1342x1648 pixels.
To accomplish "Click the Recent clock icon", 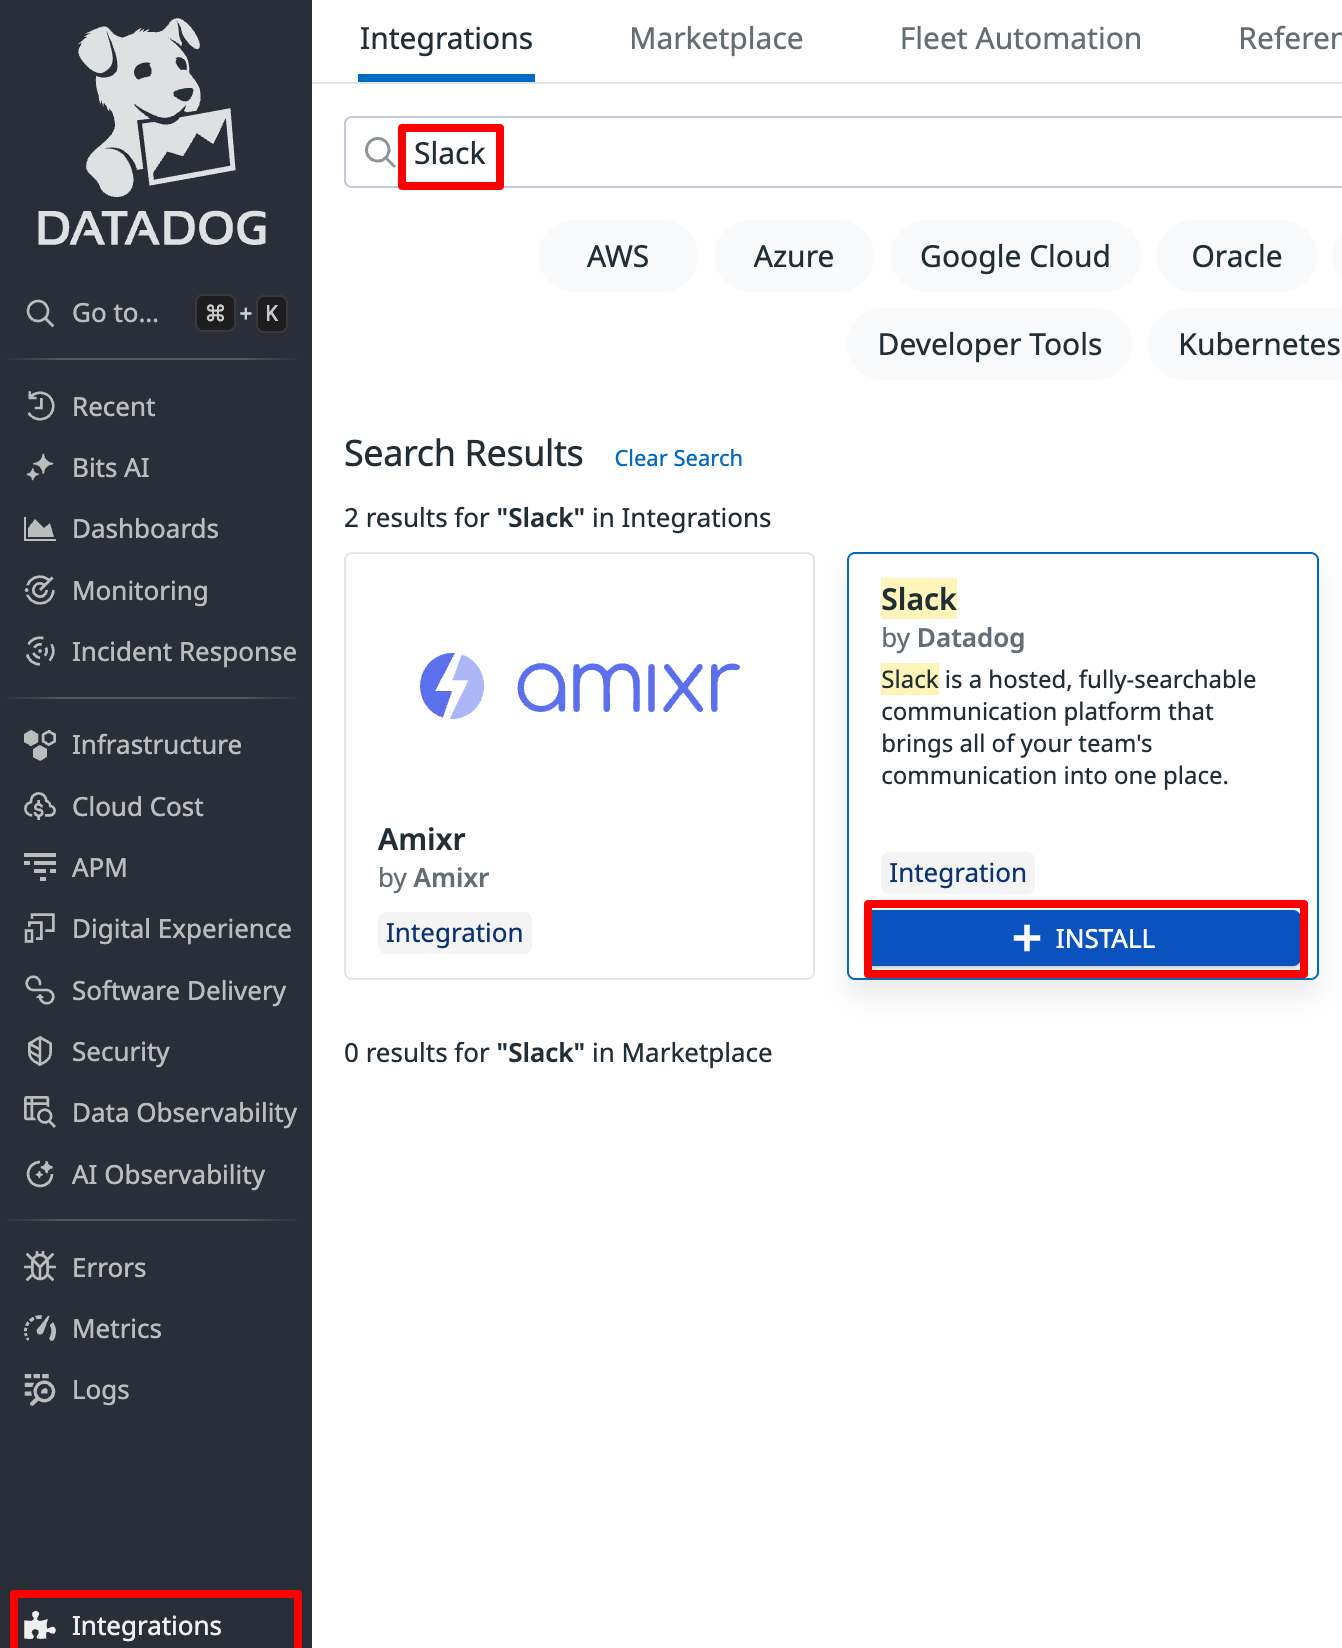I will [x=40, y=406].
